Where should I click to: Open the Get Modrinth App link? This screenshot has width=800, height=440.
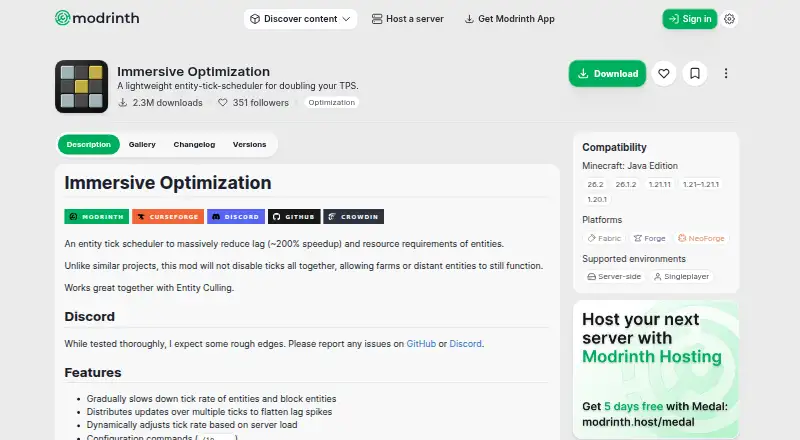coord(509,19)
